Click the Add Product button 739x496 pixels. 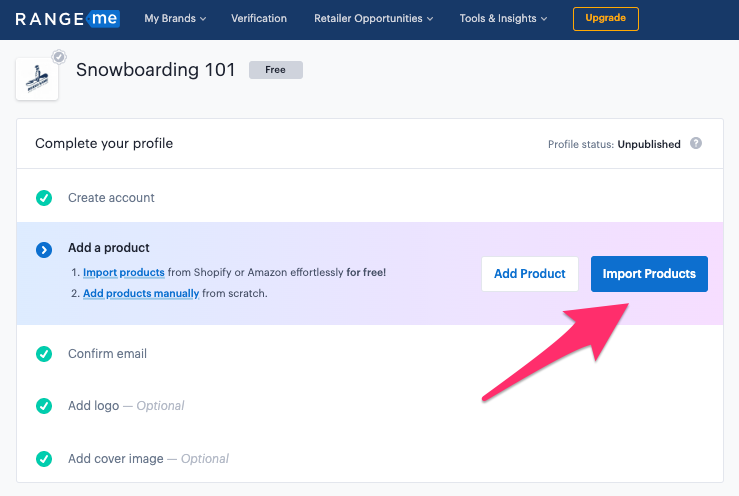click(x=530, y=274)
